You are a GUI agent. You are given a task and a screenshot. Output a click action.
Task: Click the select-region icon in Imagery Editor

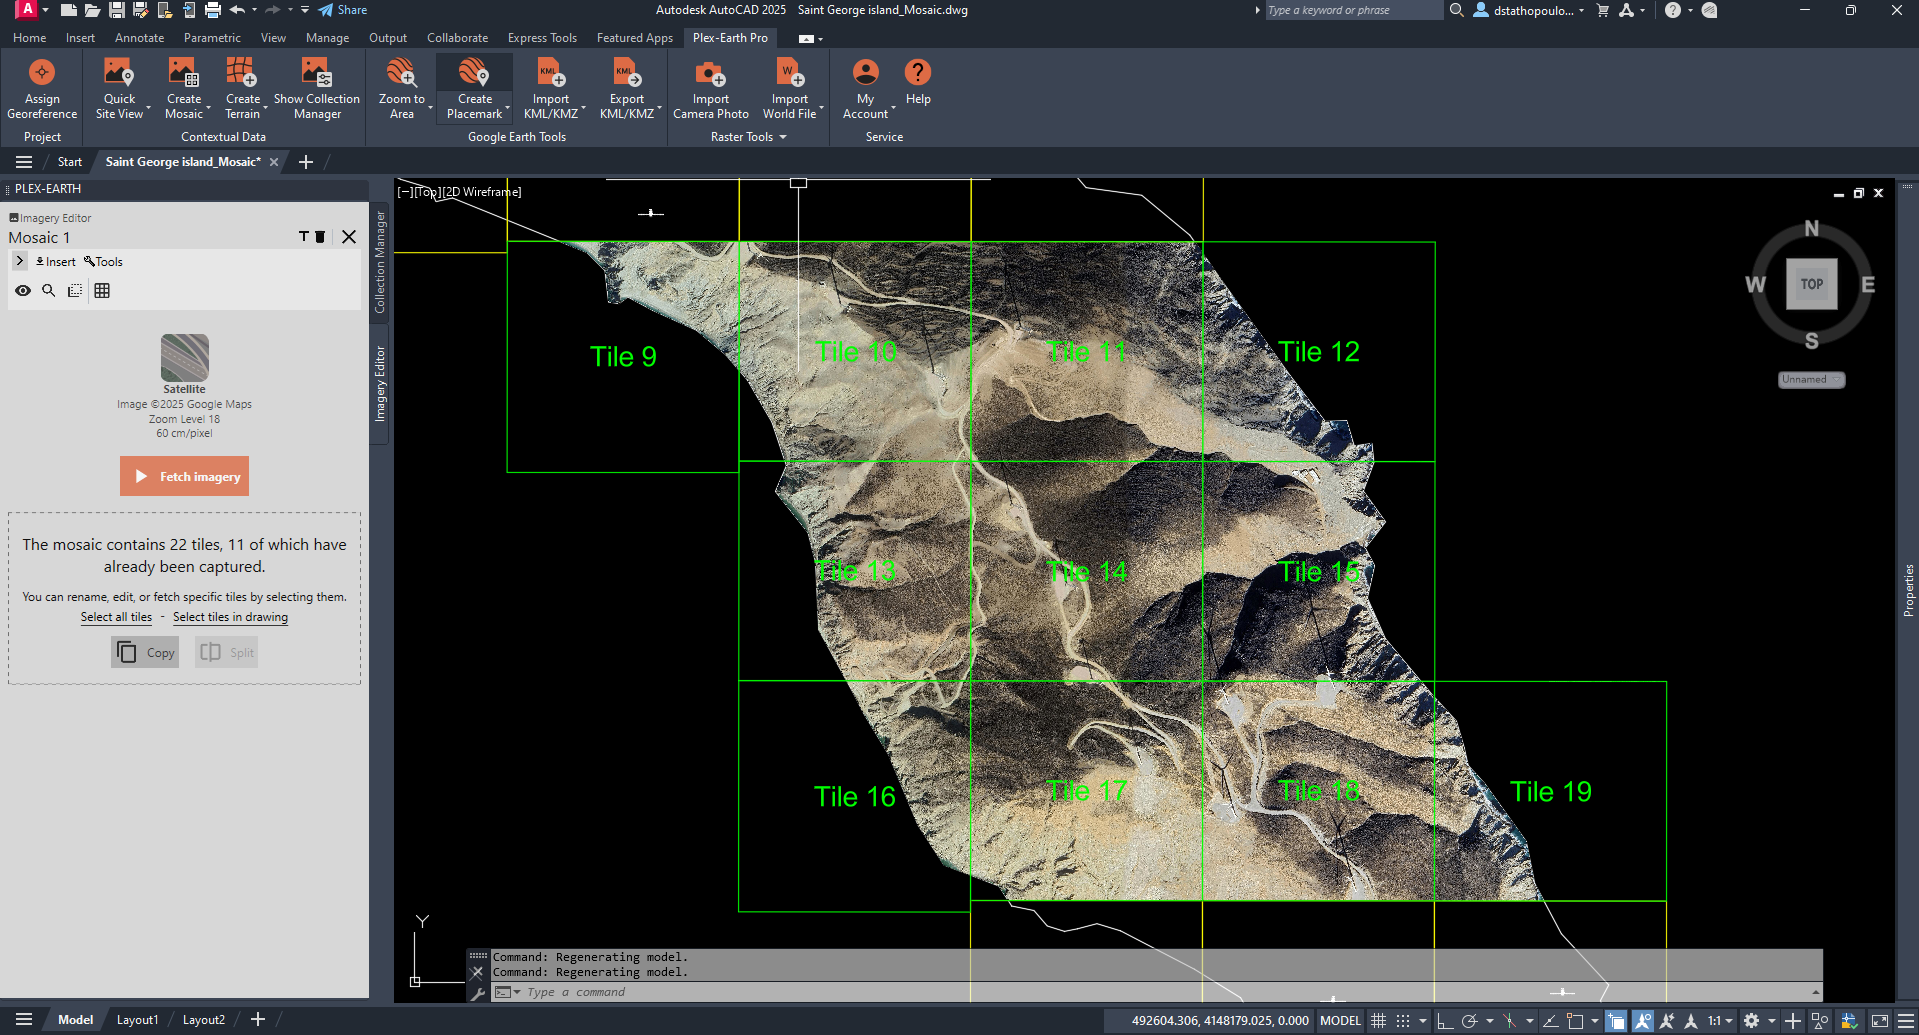pos(75,291)
